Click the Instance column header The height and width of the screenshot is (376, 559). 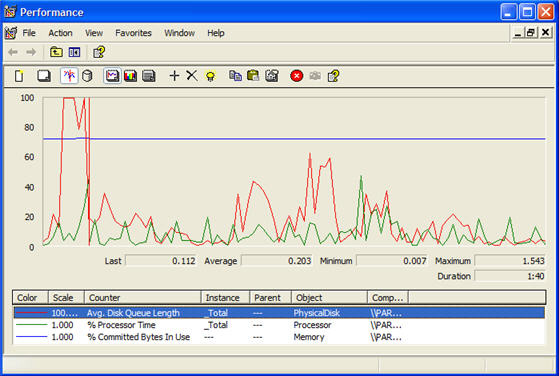pyautogui.click(x=225, y=297)
